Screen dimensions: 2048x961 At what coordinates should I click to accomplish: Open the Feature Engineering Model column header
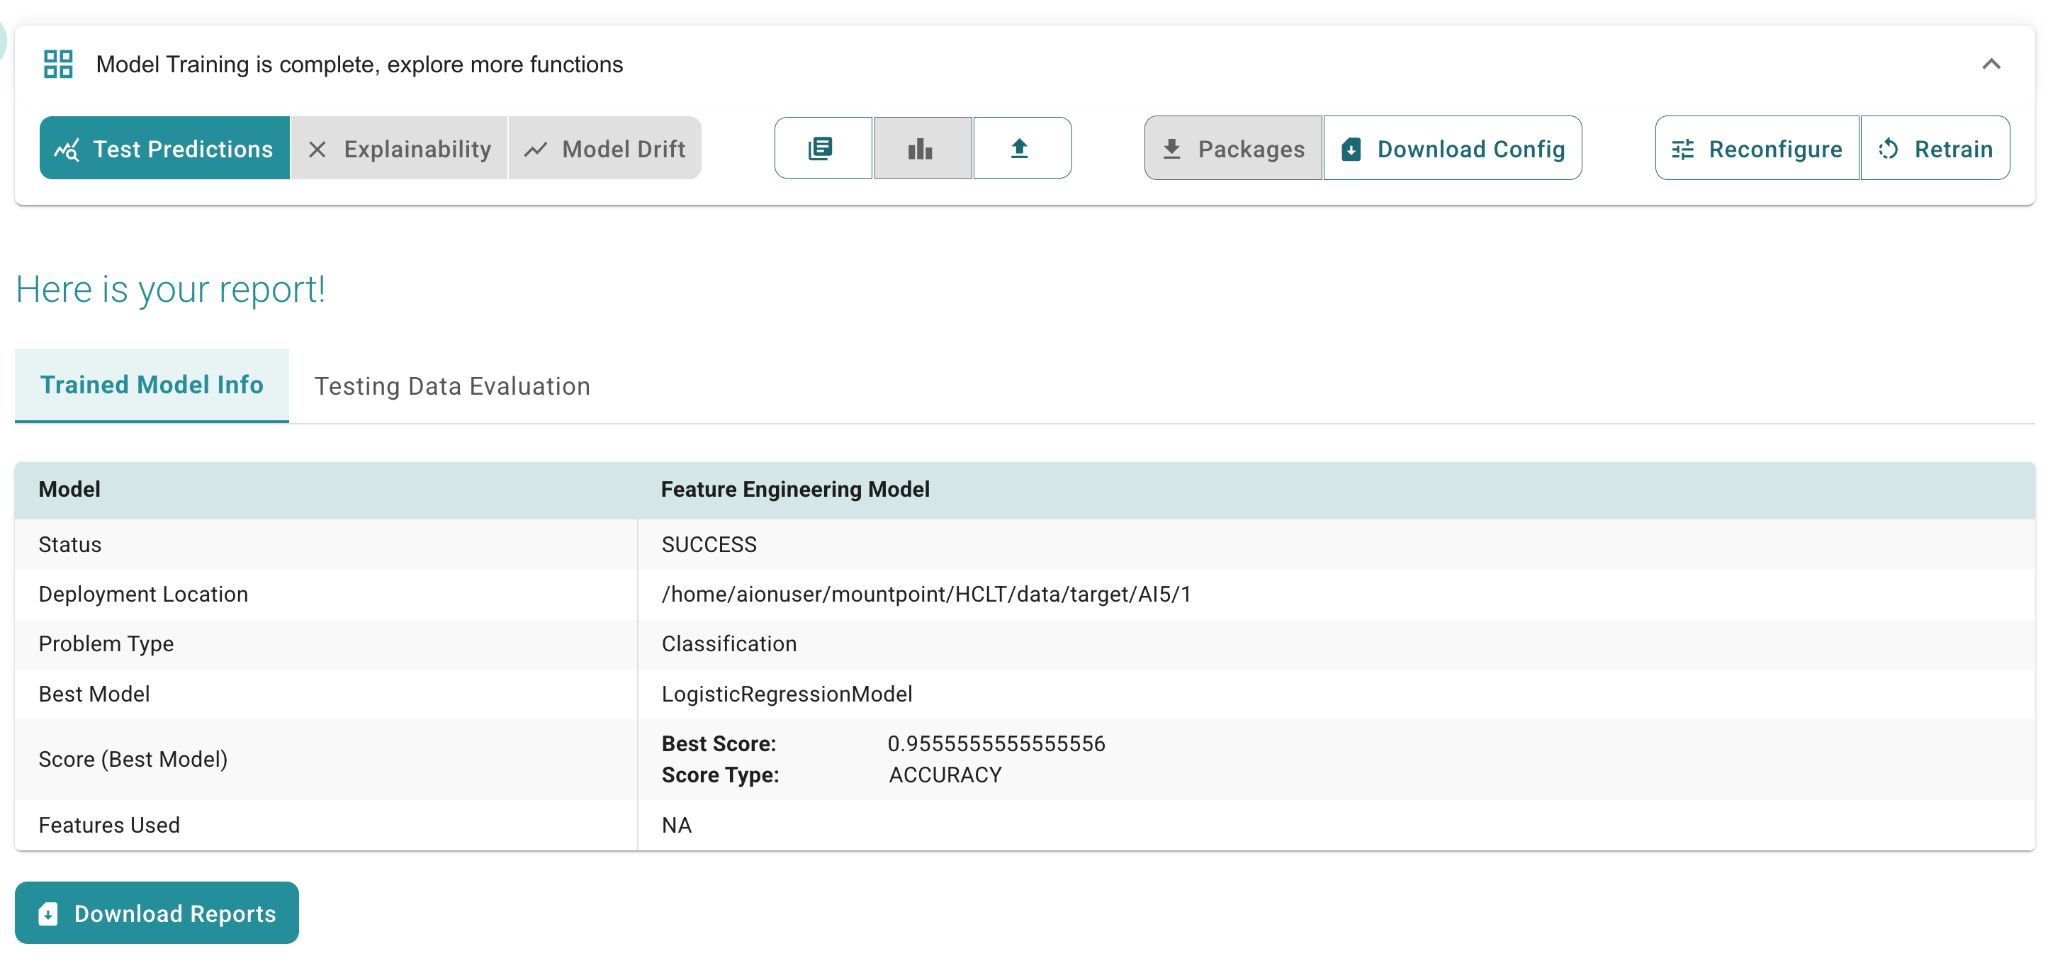795,489
